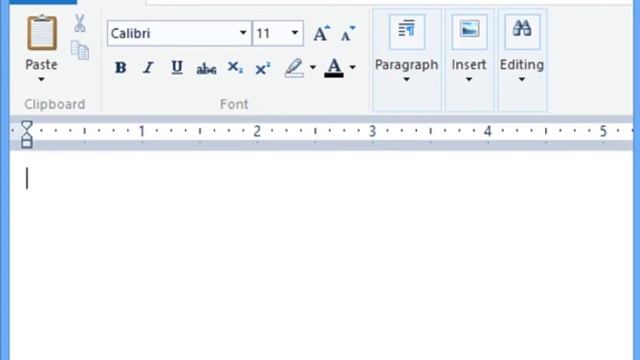640x360 pixels.
Task: Expand the font size dropdown arrow
Action: click(x=295, y=33)
